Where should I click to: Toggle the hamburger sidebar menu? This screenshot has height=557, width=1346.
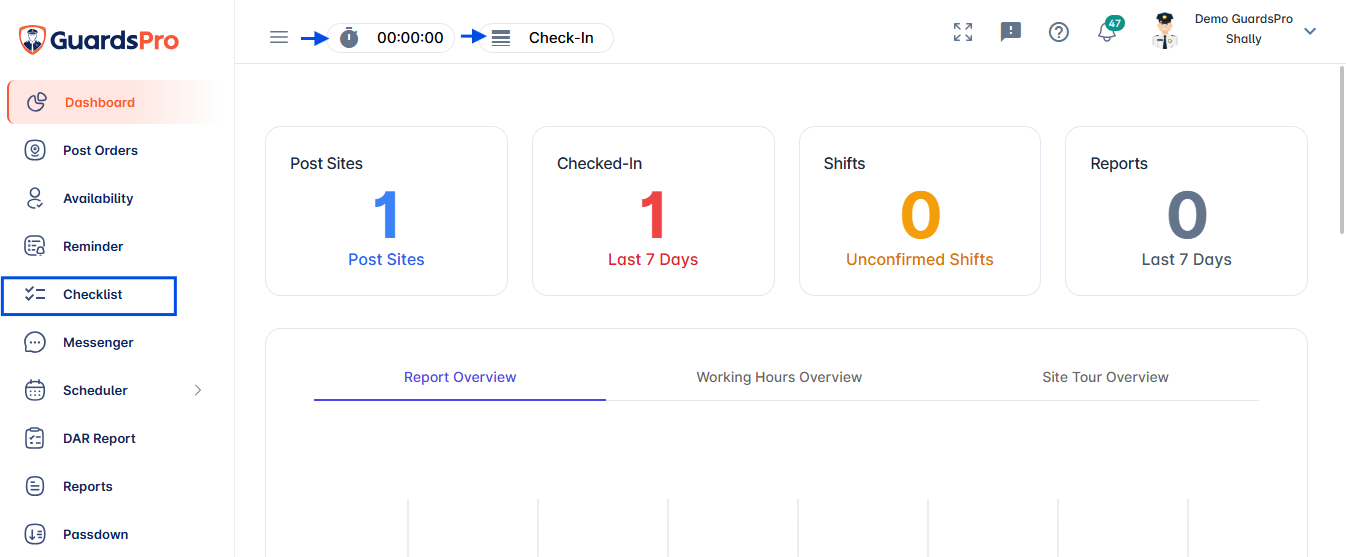click(279, 38)
